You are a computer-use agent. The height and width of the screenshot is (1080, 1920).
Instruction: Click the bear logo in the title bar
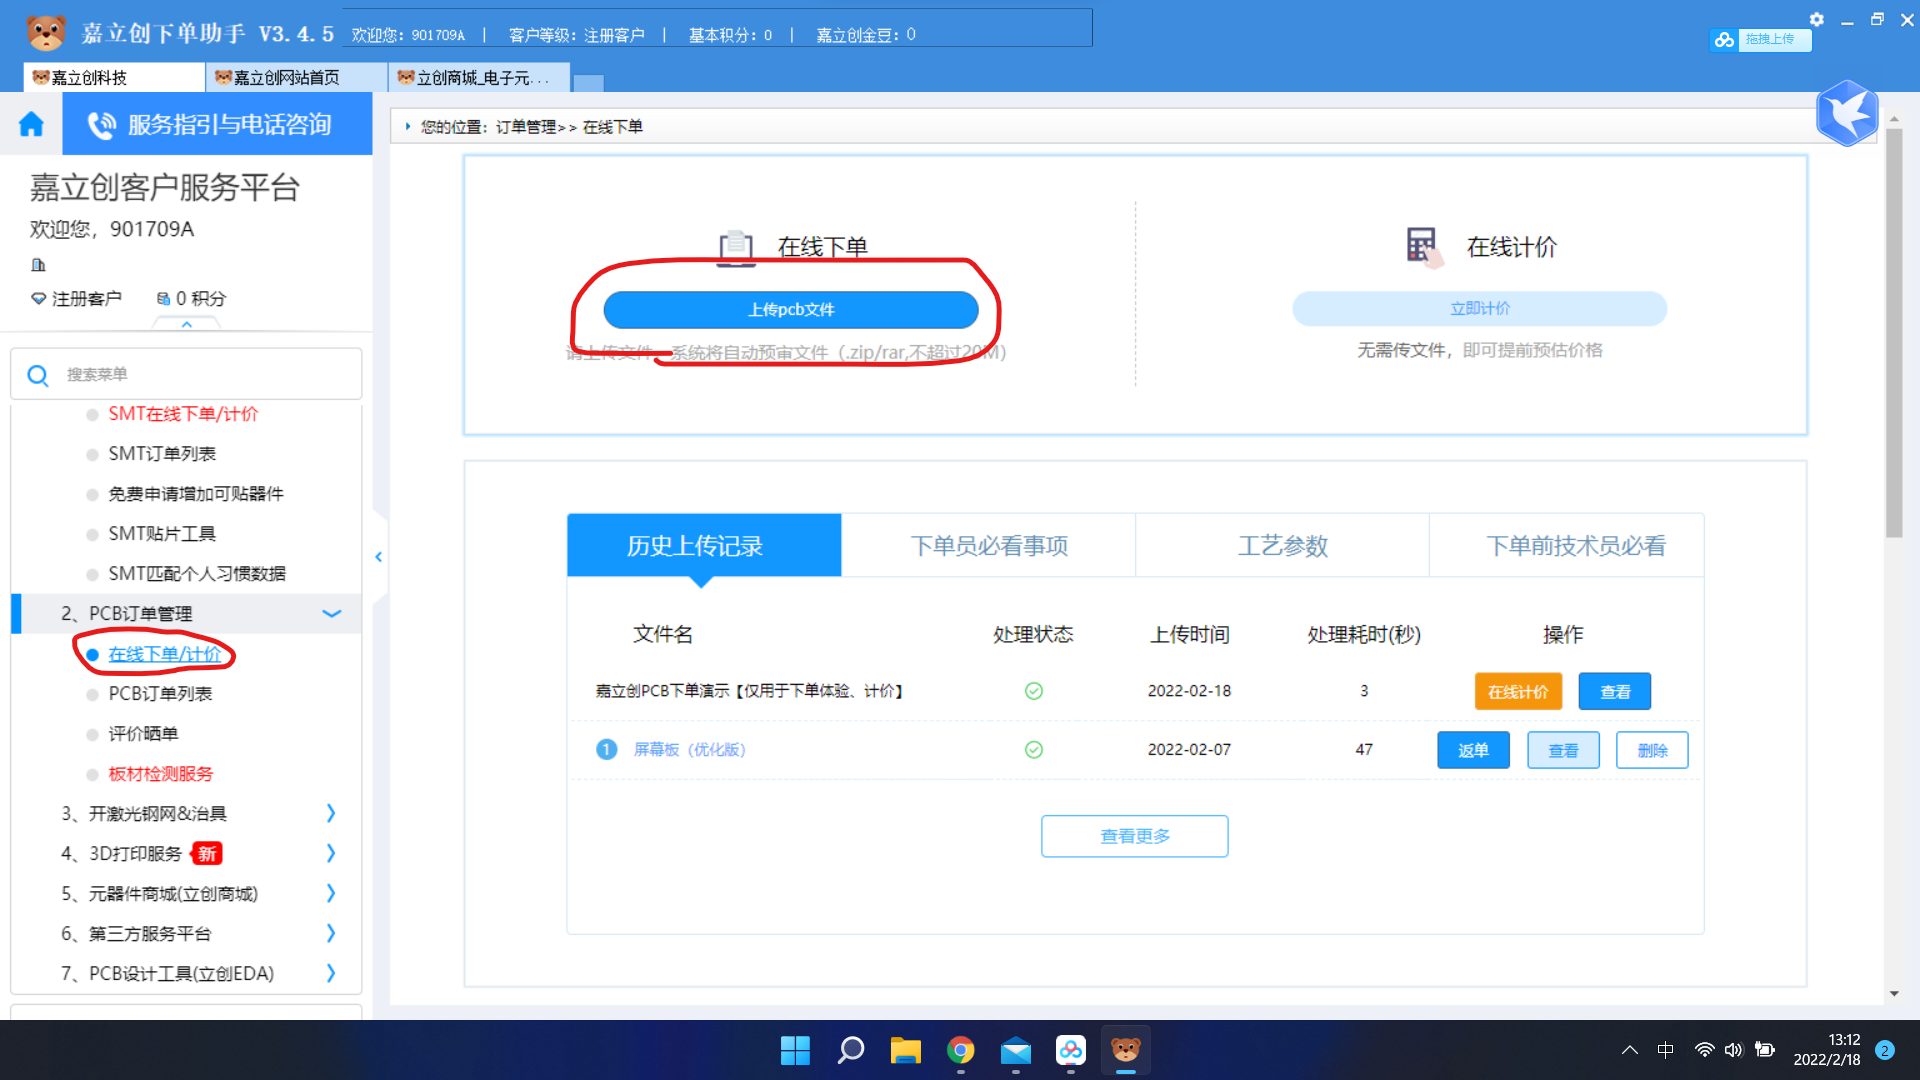point(45,33)
